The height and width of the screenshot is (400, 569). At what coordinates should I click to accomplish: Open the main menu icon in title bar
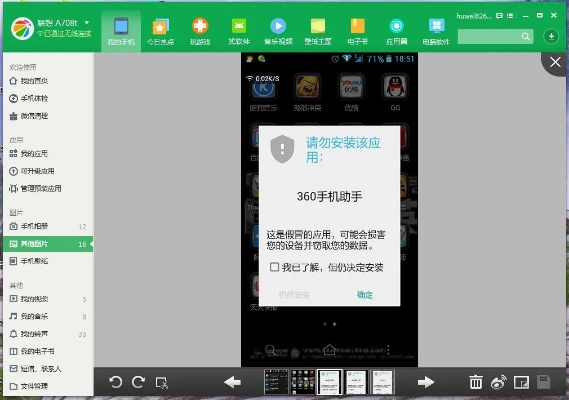[x=510, y=16]
